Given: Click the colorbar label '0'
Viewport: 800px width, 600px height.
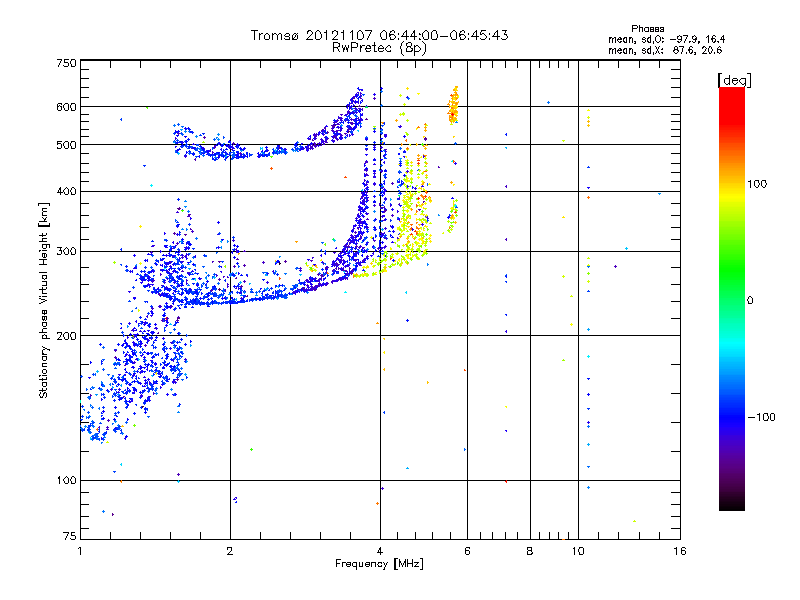Looking at the screenshot, I should pos(750,301).
